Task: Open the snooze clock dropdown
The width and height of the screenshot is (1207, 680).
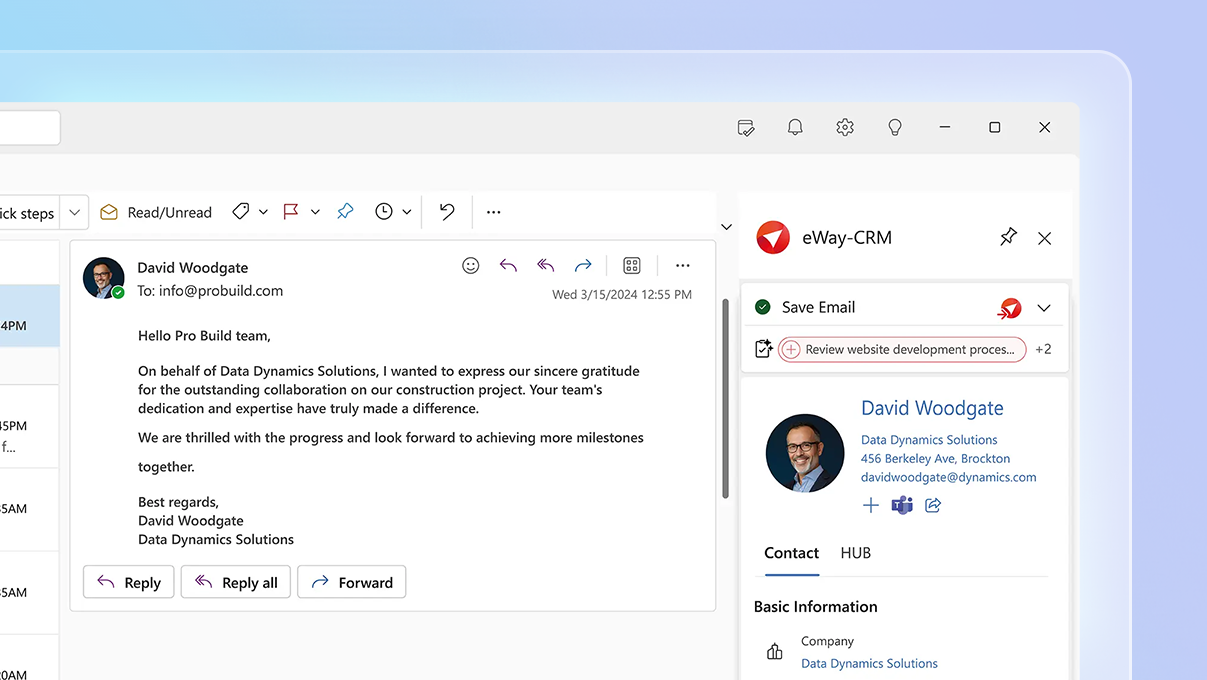Action: tap(406, 211)
